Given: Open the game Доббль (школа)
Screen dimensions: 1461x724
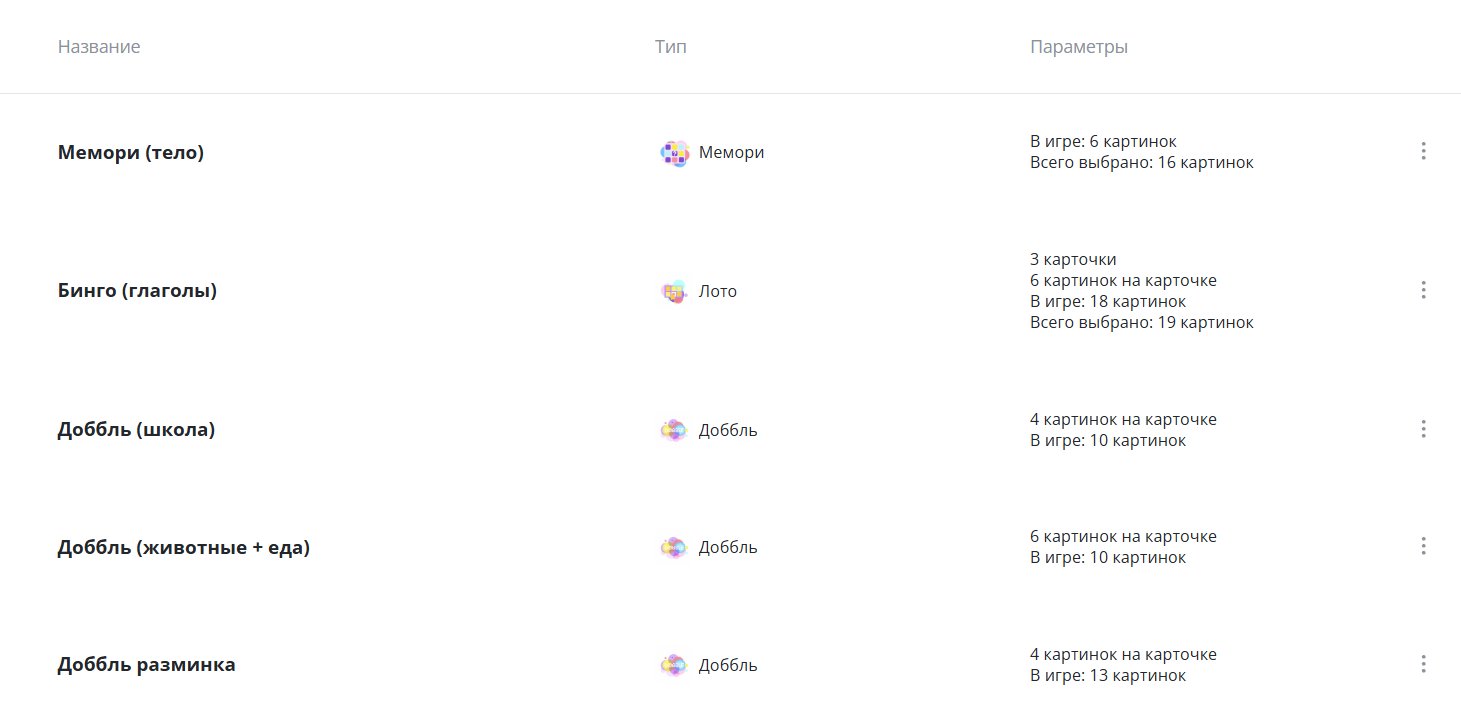Looking at the screenshot, I should coord(137,430).
